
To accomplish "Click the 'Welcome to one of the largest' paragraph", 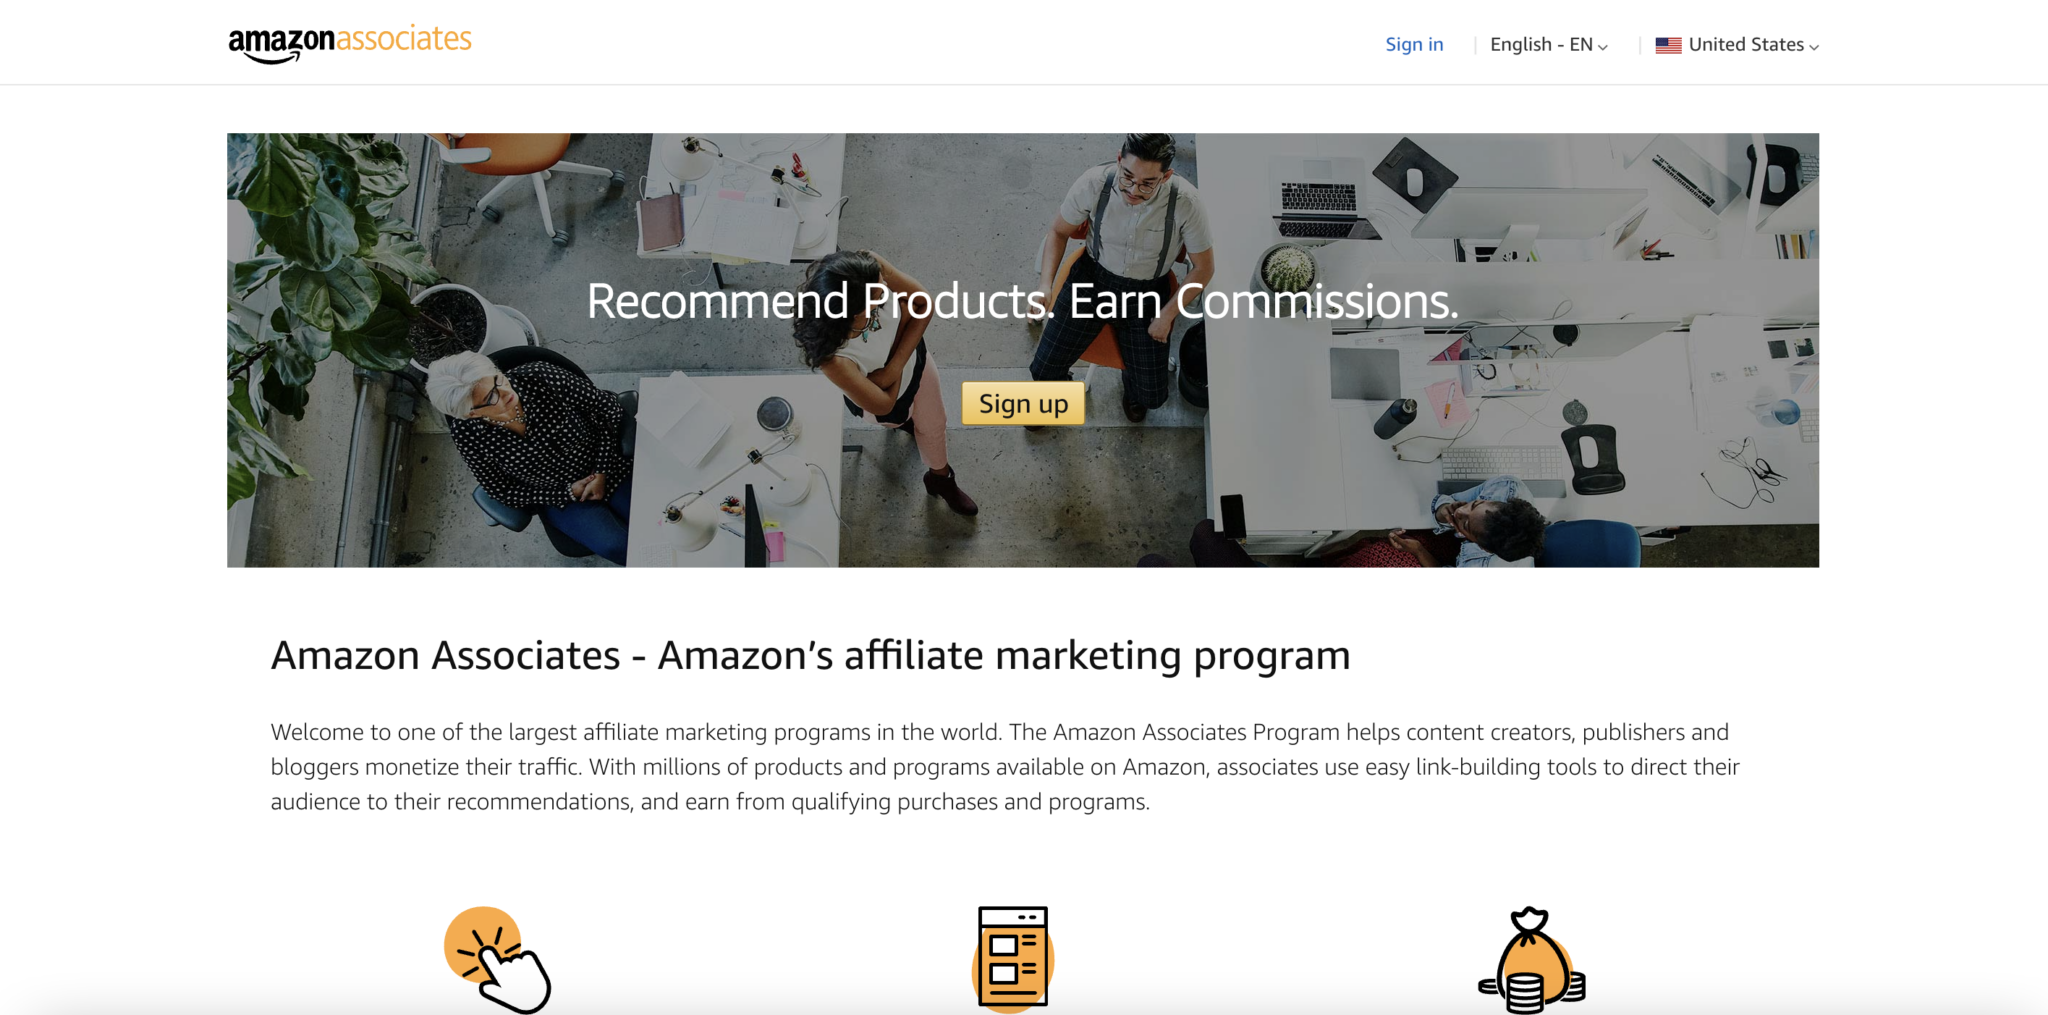I will point(1005,767).
